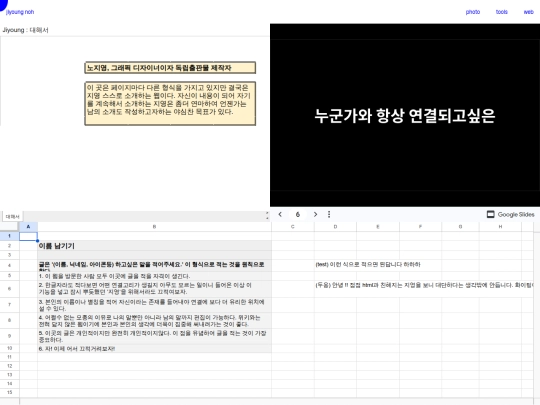Click rule 1 text cell in row 5
The width and height of the screenshot is (540, 405).
coord(154,276)
